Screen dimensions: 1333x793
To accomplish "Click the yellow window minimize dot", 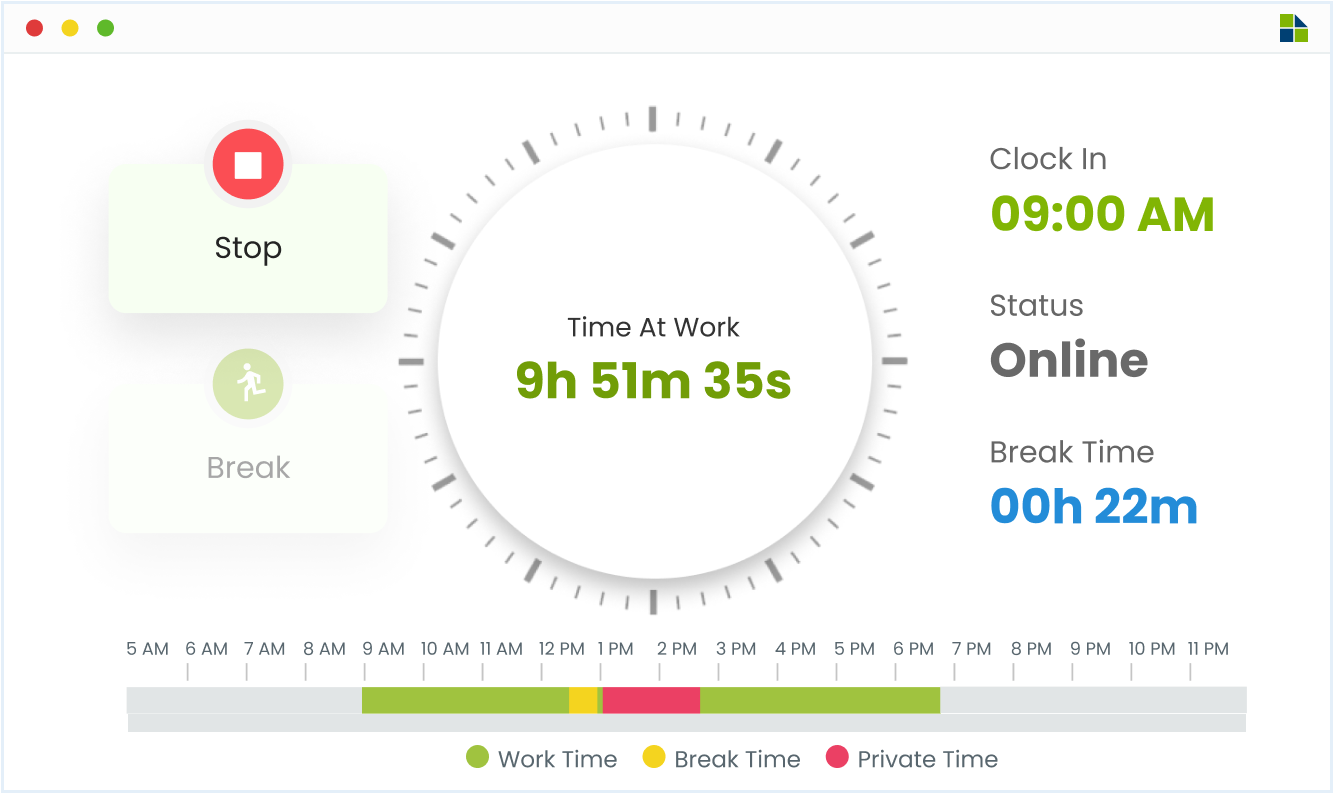I will pyautogui.click(x=70, y=28).
